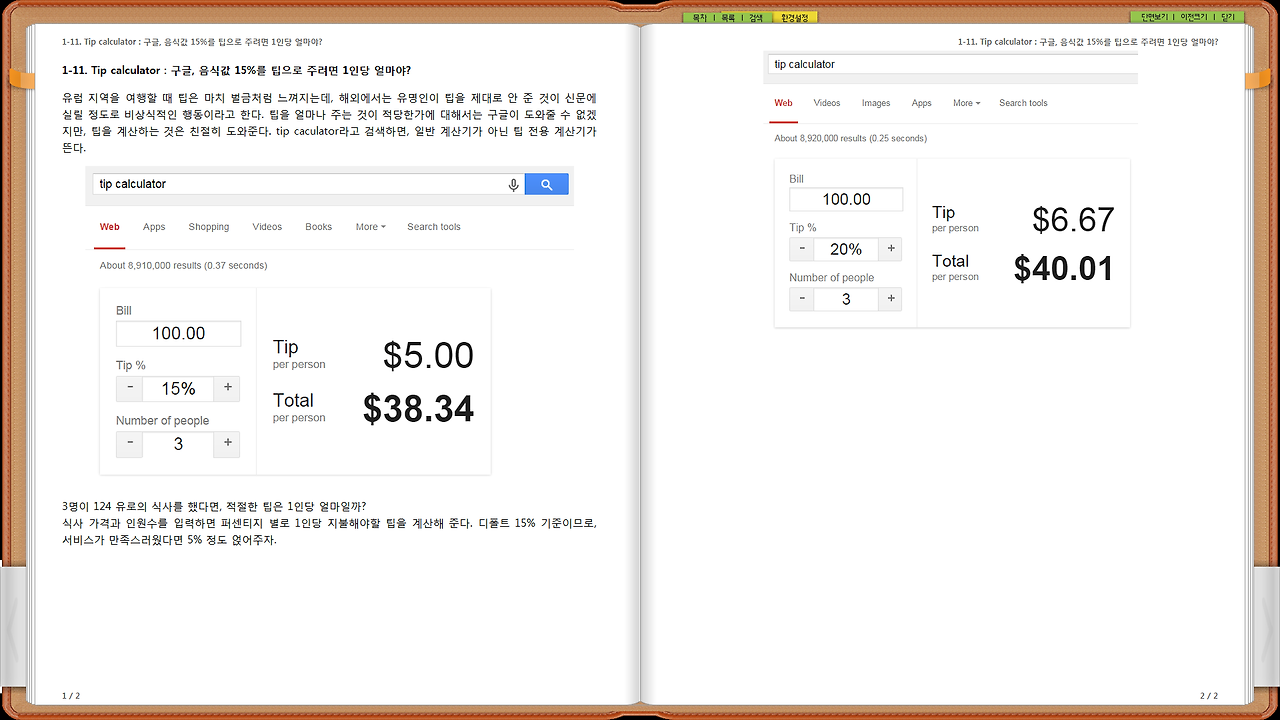The width and height of the screenshot is (1280, 720).
Task: Click the Bill field on page 2
Action: (x=846, y=199)
